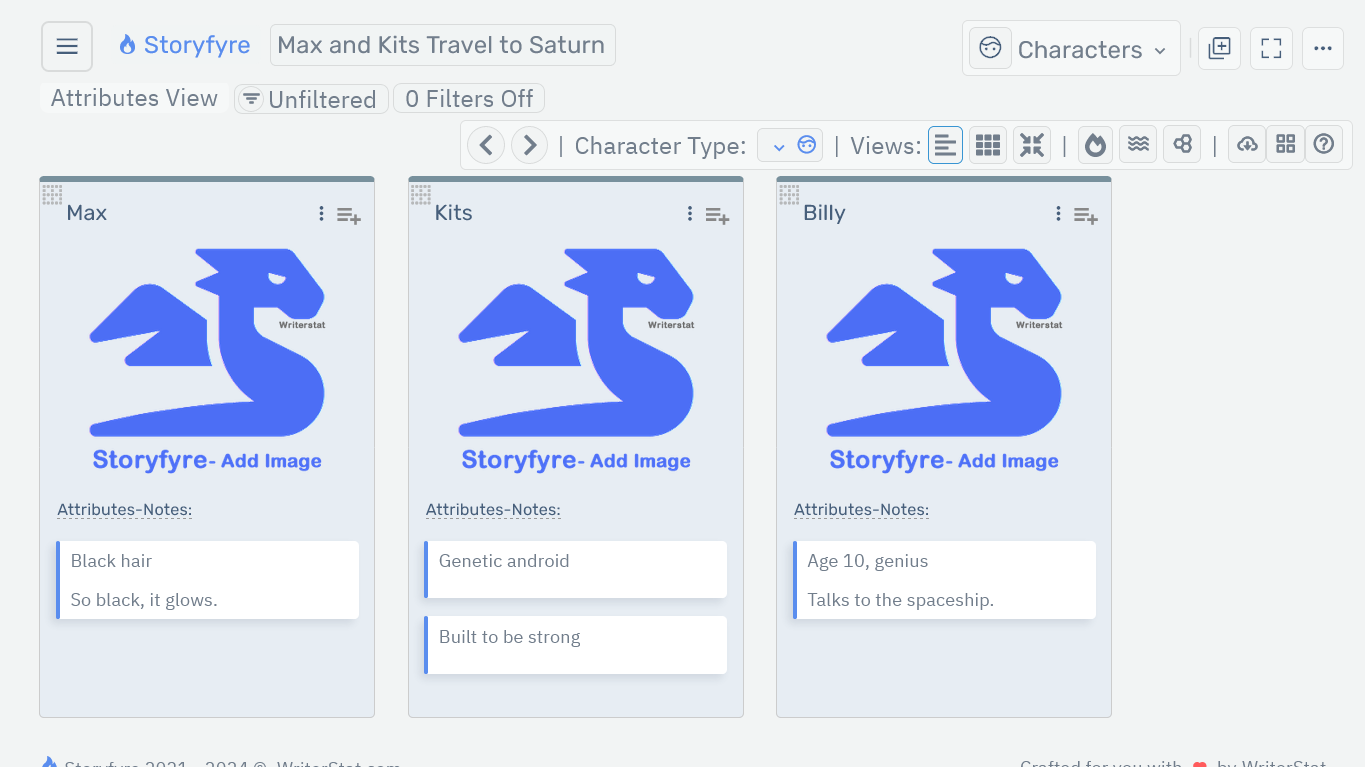
Task: Open the Character Type dropdown
Action: [x=790, y=146]
